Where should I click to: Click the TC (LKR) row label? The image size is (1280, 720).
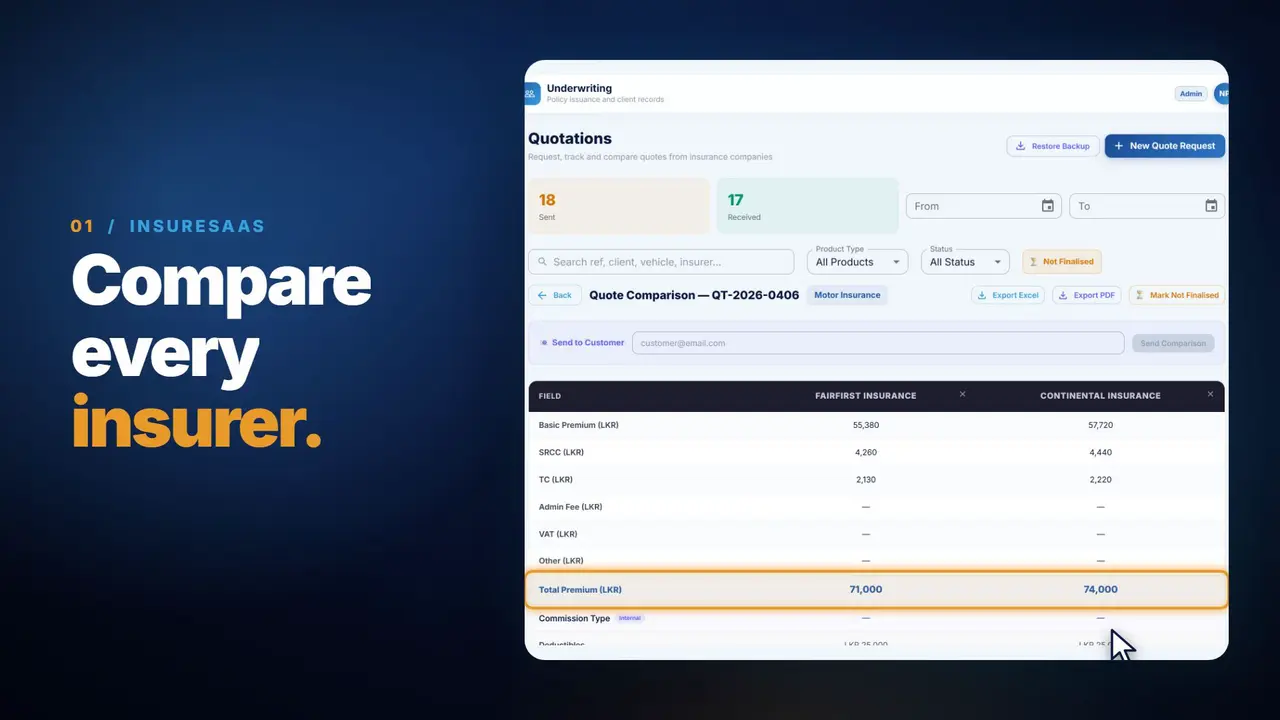556,479
